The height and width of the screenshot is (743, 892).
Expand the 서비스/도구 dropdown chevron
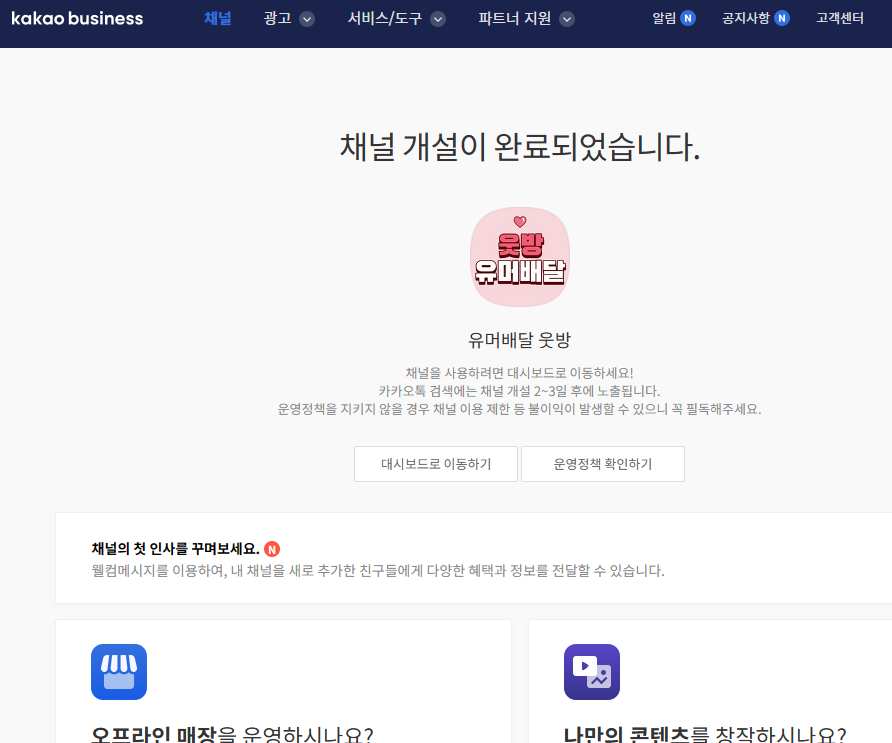437,19
